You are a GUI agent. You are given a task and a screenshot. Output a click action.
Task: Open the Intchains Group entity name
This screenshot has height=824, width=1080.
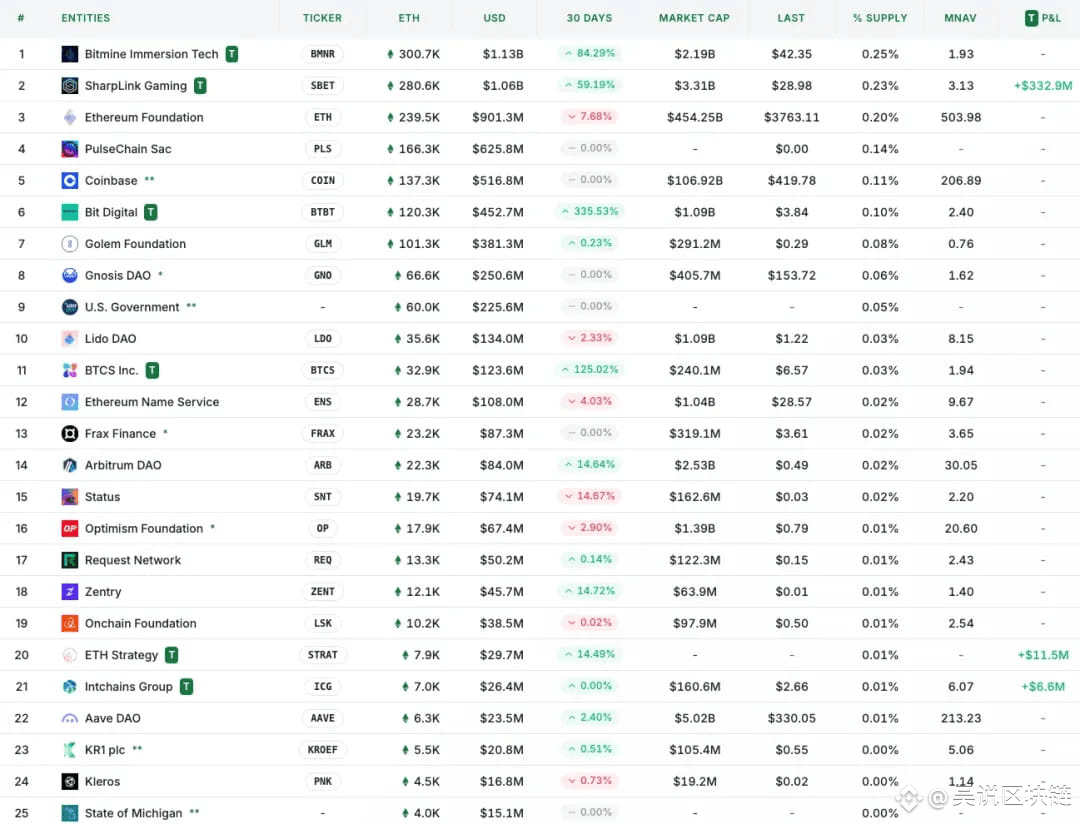[x=129, y=687]
